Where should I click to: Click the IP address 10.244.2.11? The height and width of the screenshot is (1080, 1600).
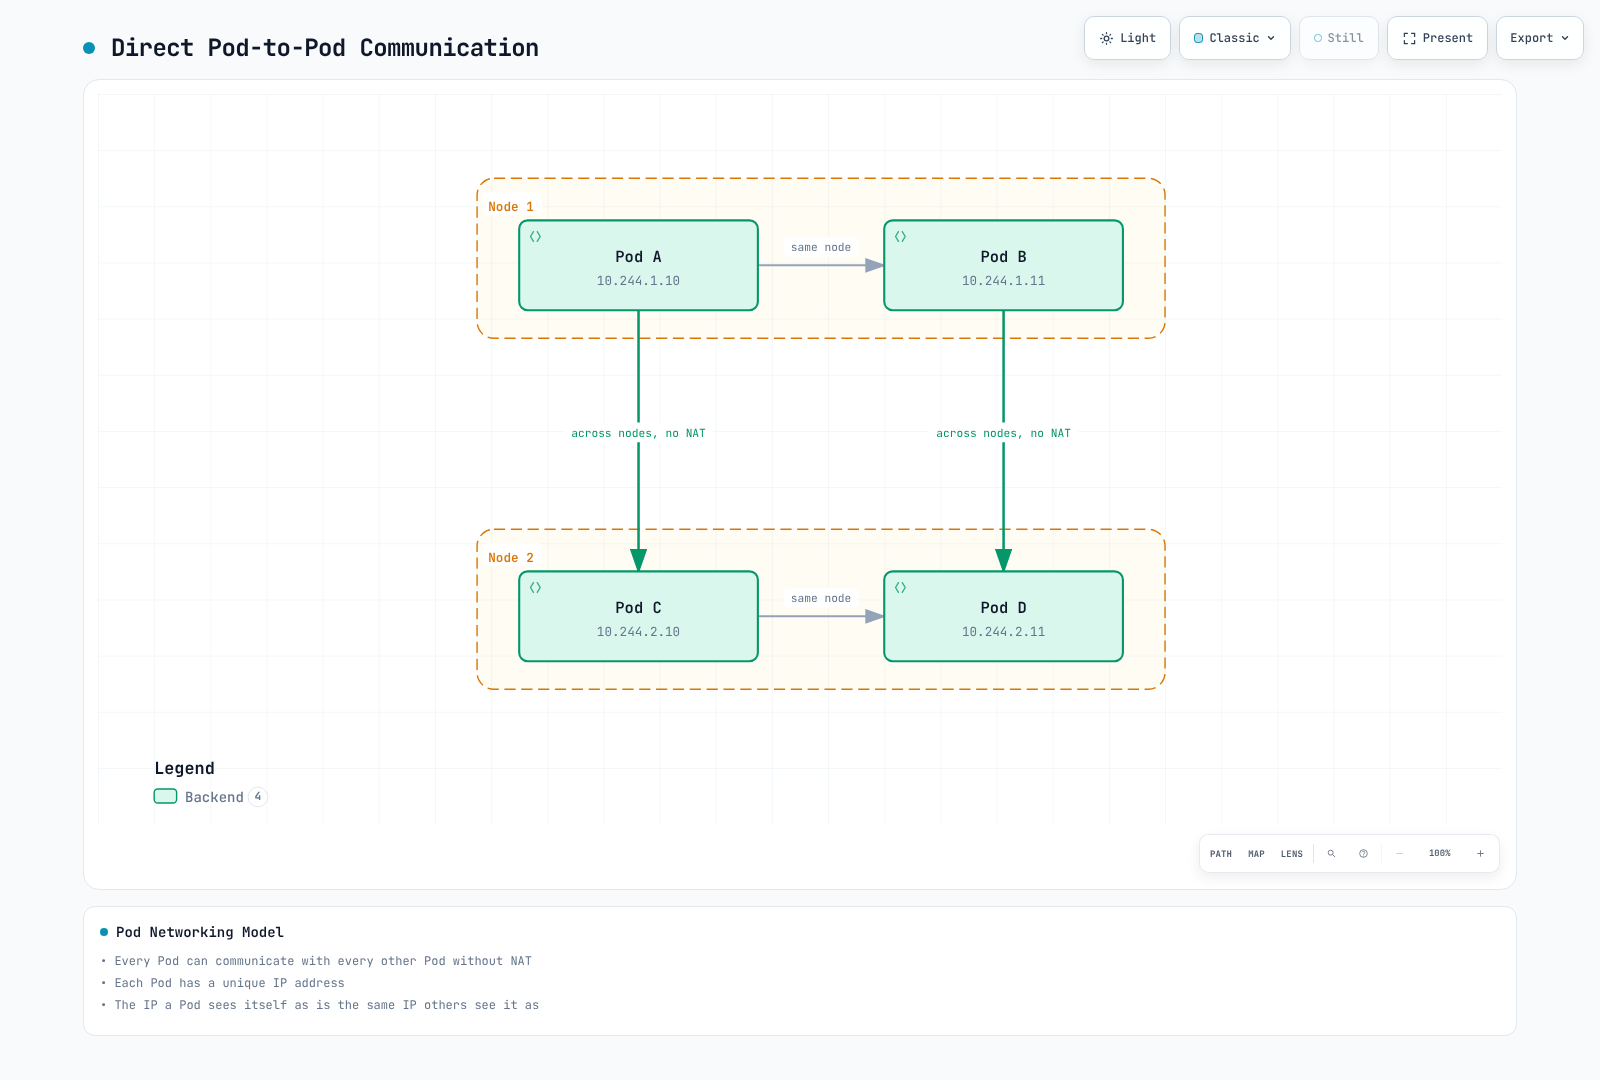click(x=1003, y=632)
